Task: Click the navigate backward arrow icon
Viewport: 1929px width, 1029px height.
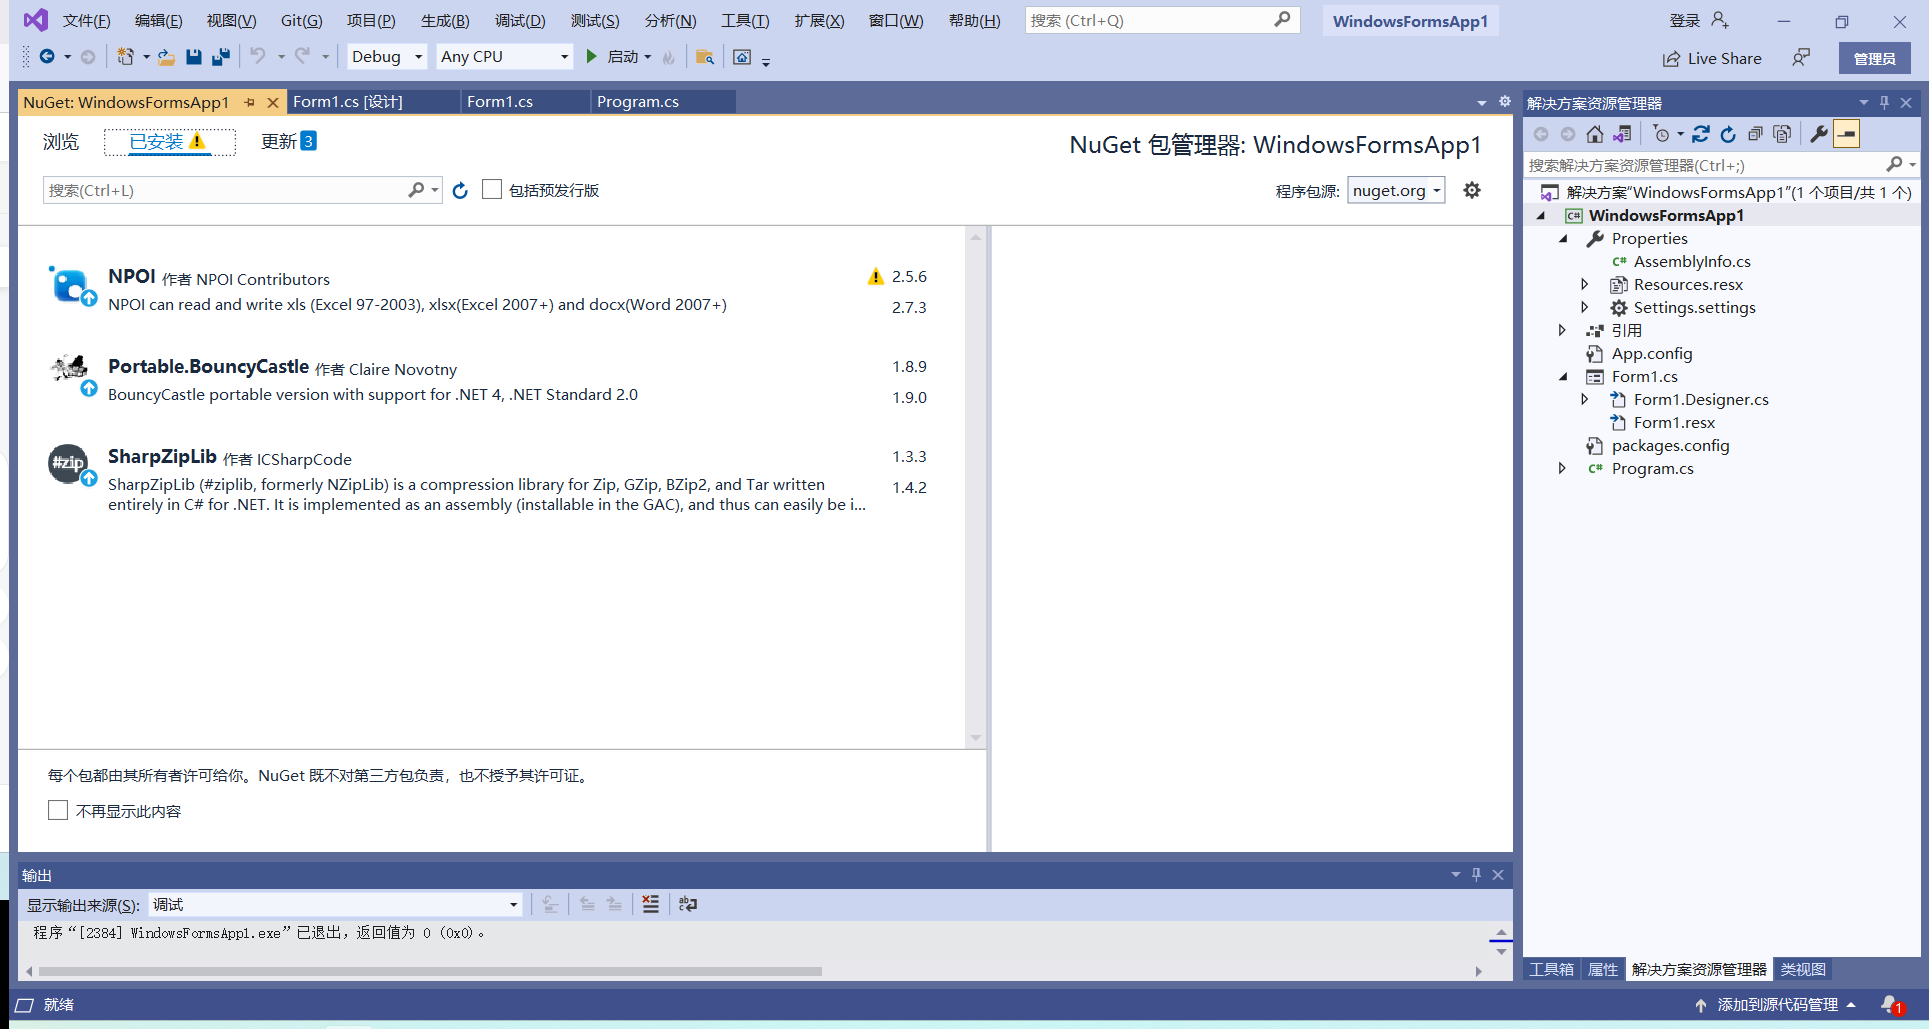Action: [47, 57]
